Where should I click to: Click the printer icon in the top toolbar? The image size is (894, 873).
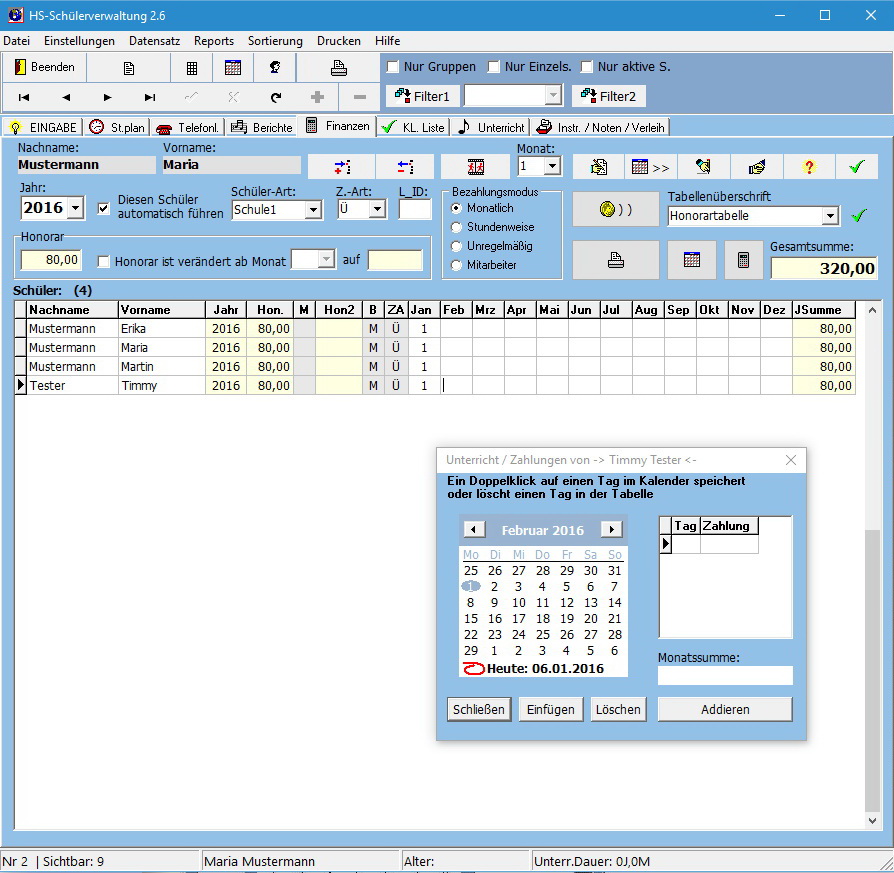(x=339, y=68)
